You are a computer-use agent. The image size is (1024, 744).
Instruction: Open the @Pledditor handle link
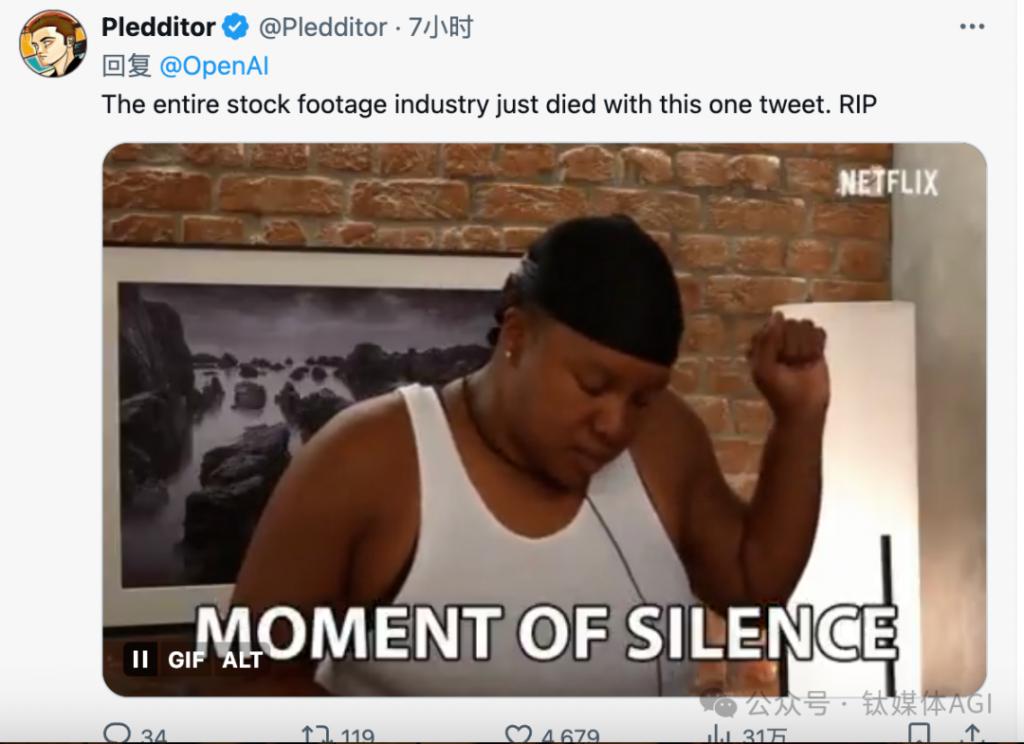323,27
